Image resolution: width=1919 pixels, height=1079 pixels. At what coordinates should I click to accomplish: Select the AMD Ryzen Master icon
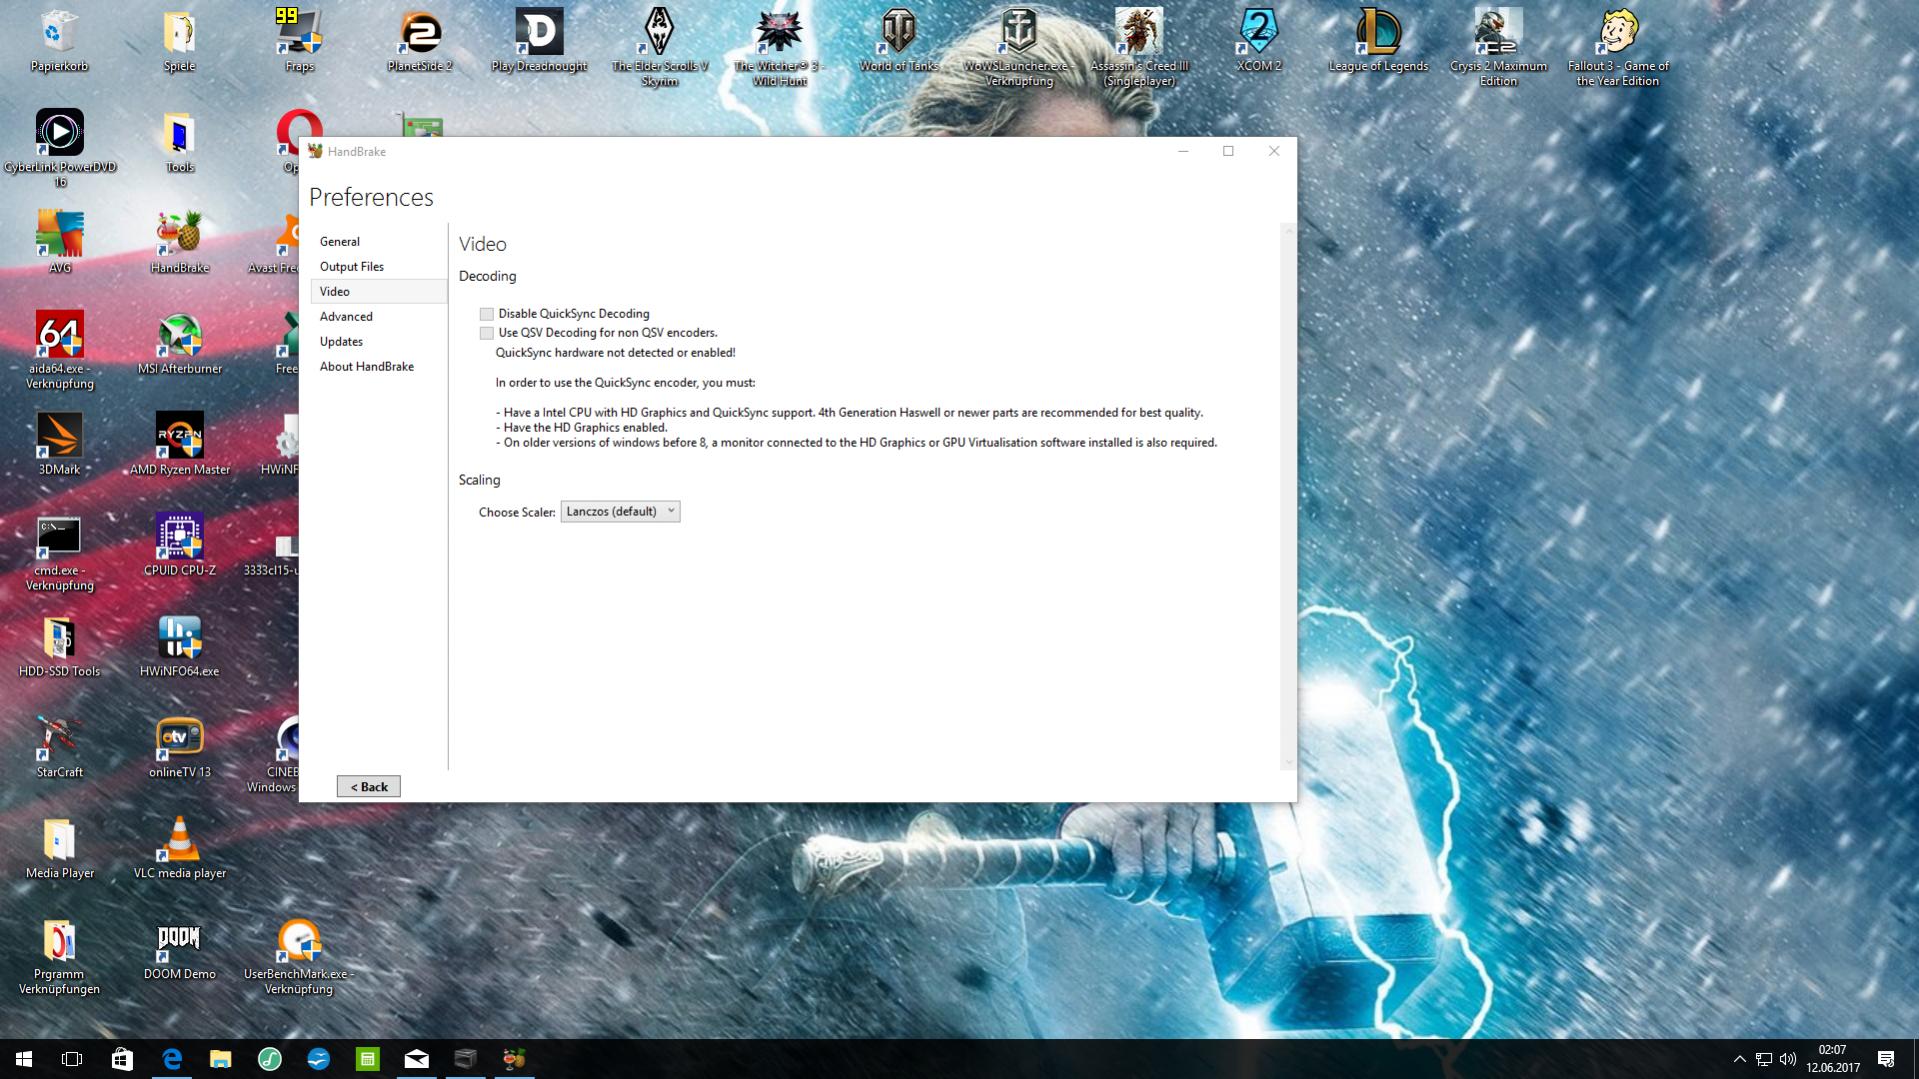click(179, 444)
